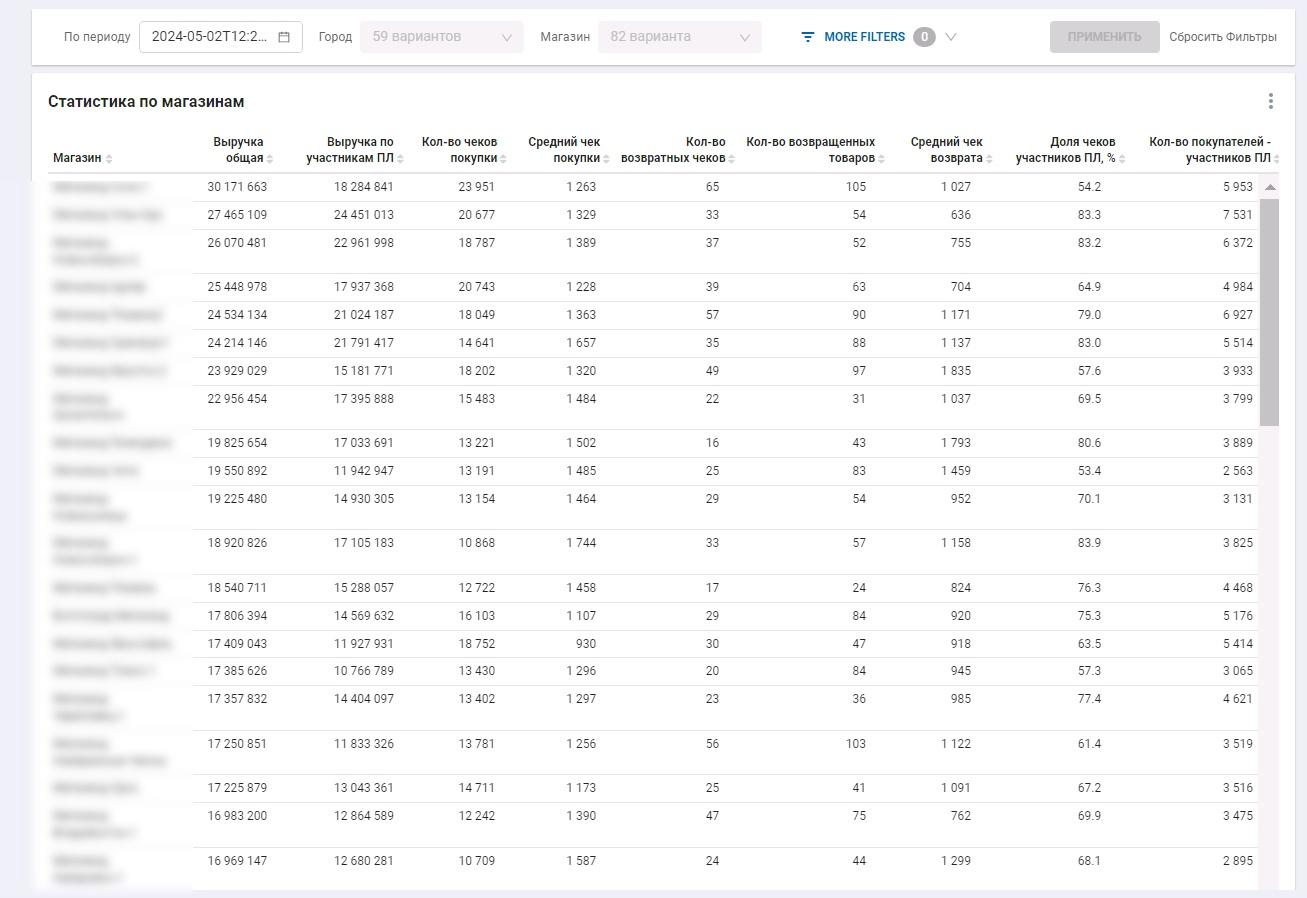Select cell with average check 1 657
The width and height of the screenshot is (1307, 898).
(x=581, y=343)
